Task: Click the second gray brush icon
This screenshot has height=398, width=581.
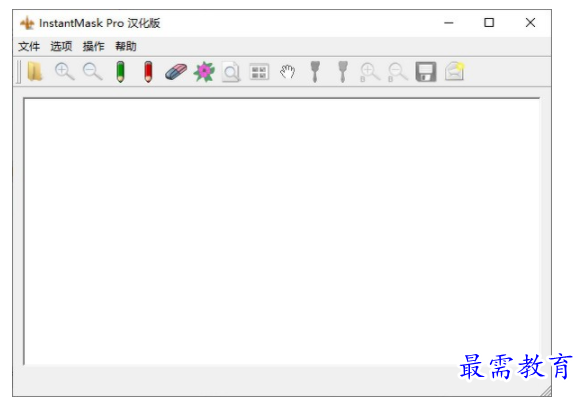Action: (x=343, y=72)
